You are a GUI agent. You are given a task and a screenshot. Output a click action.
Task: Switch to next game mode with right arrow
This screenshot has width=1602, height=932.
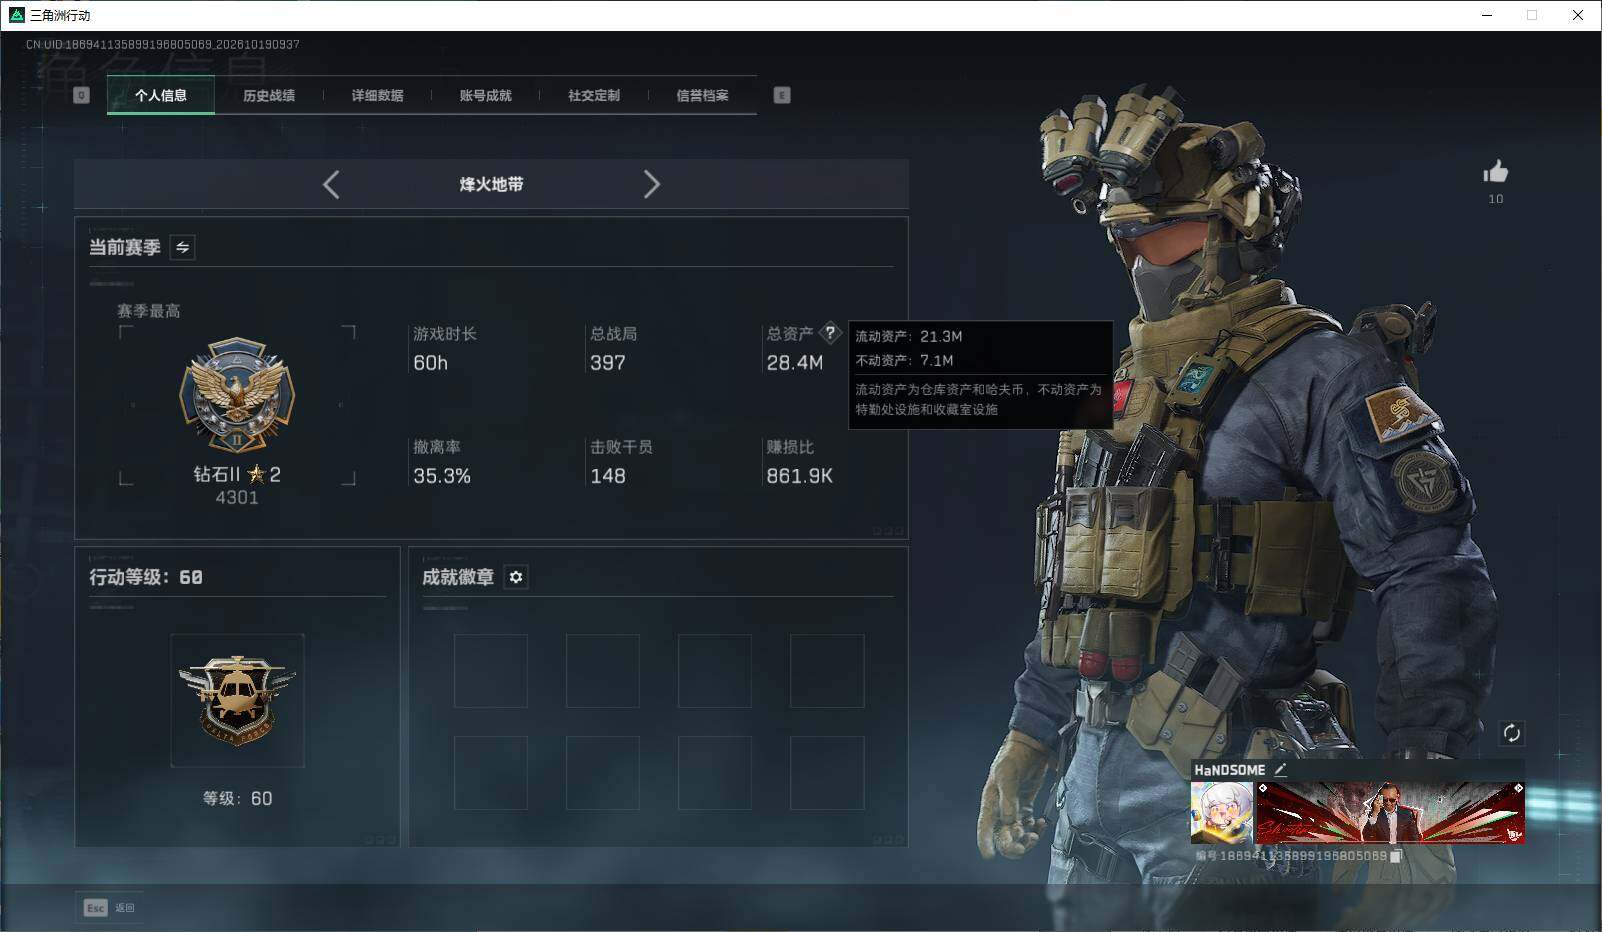[651, 184]
